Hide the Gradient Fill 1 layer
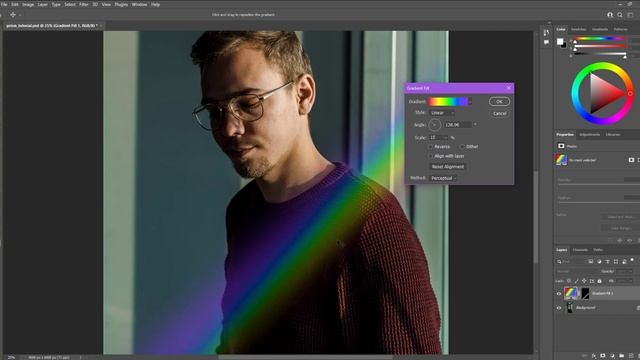The width and height of the screenshot is (640, 360). pos(559,293)
